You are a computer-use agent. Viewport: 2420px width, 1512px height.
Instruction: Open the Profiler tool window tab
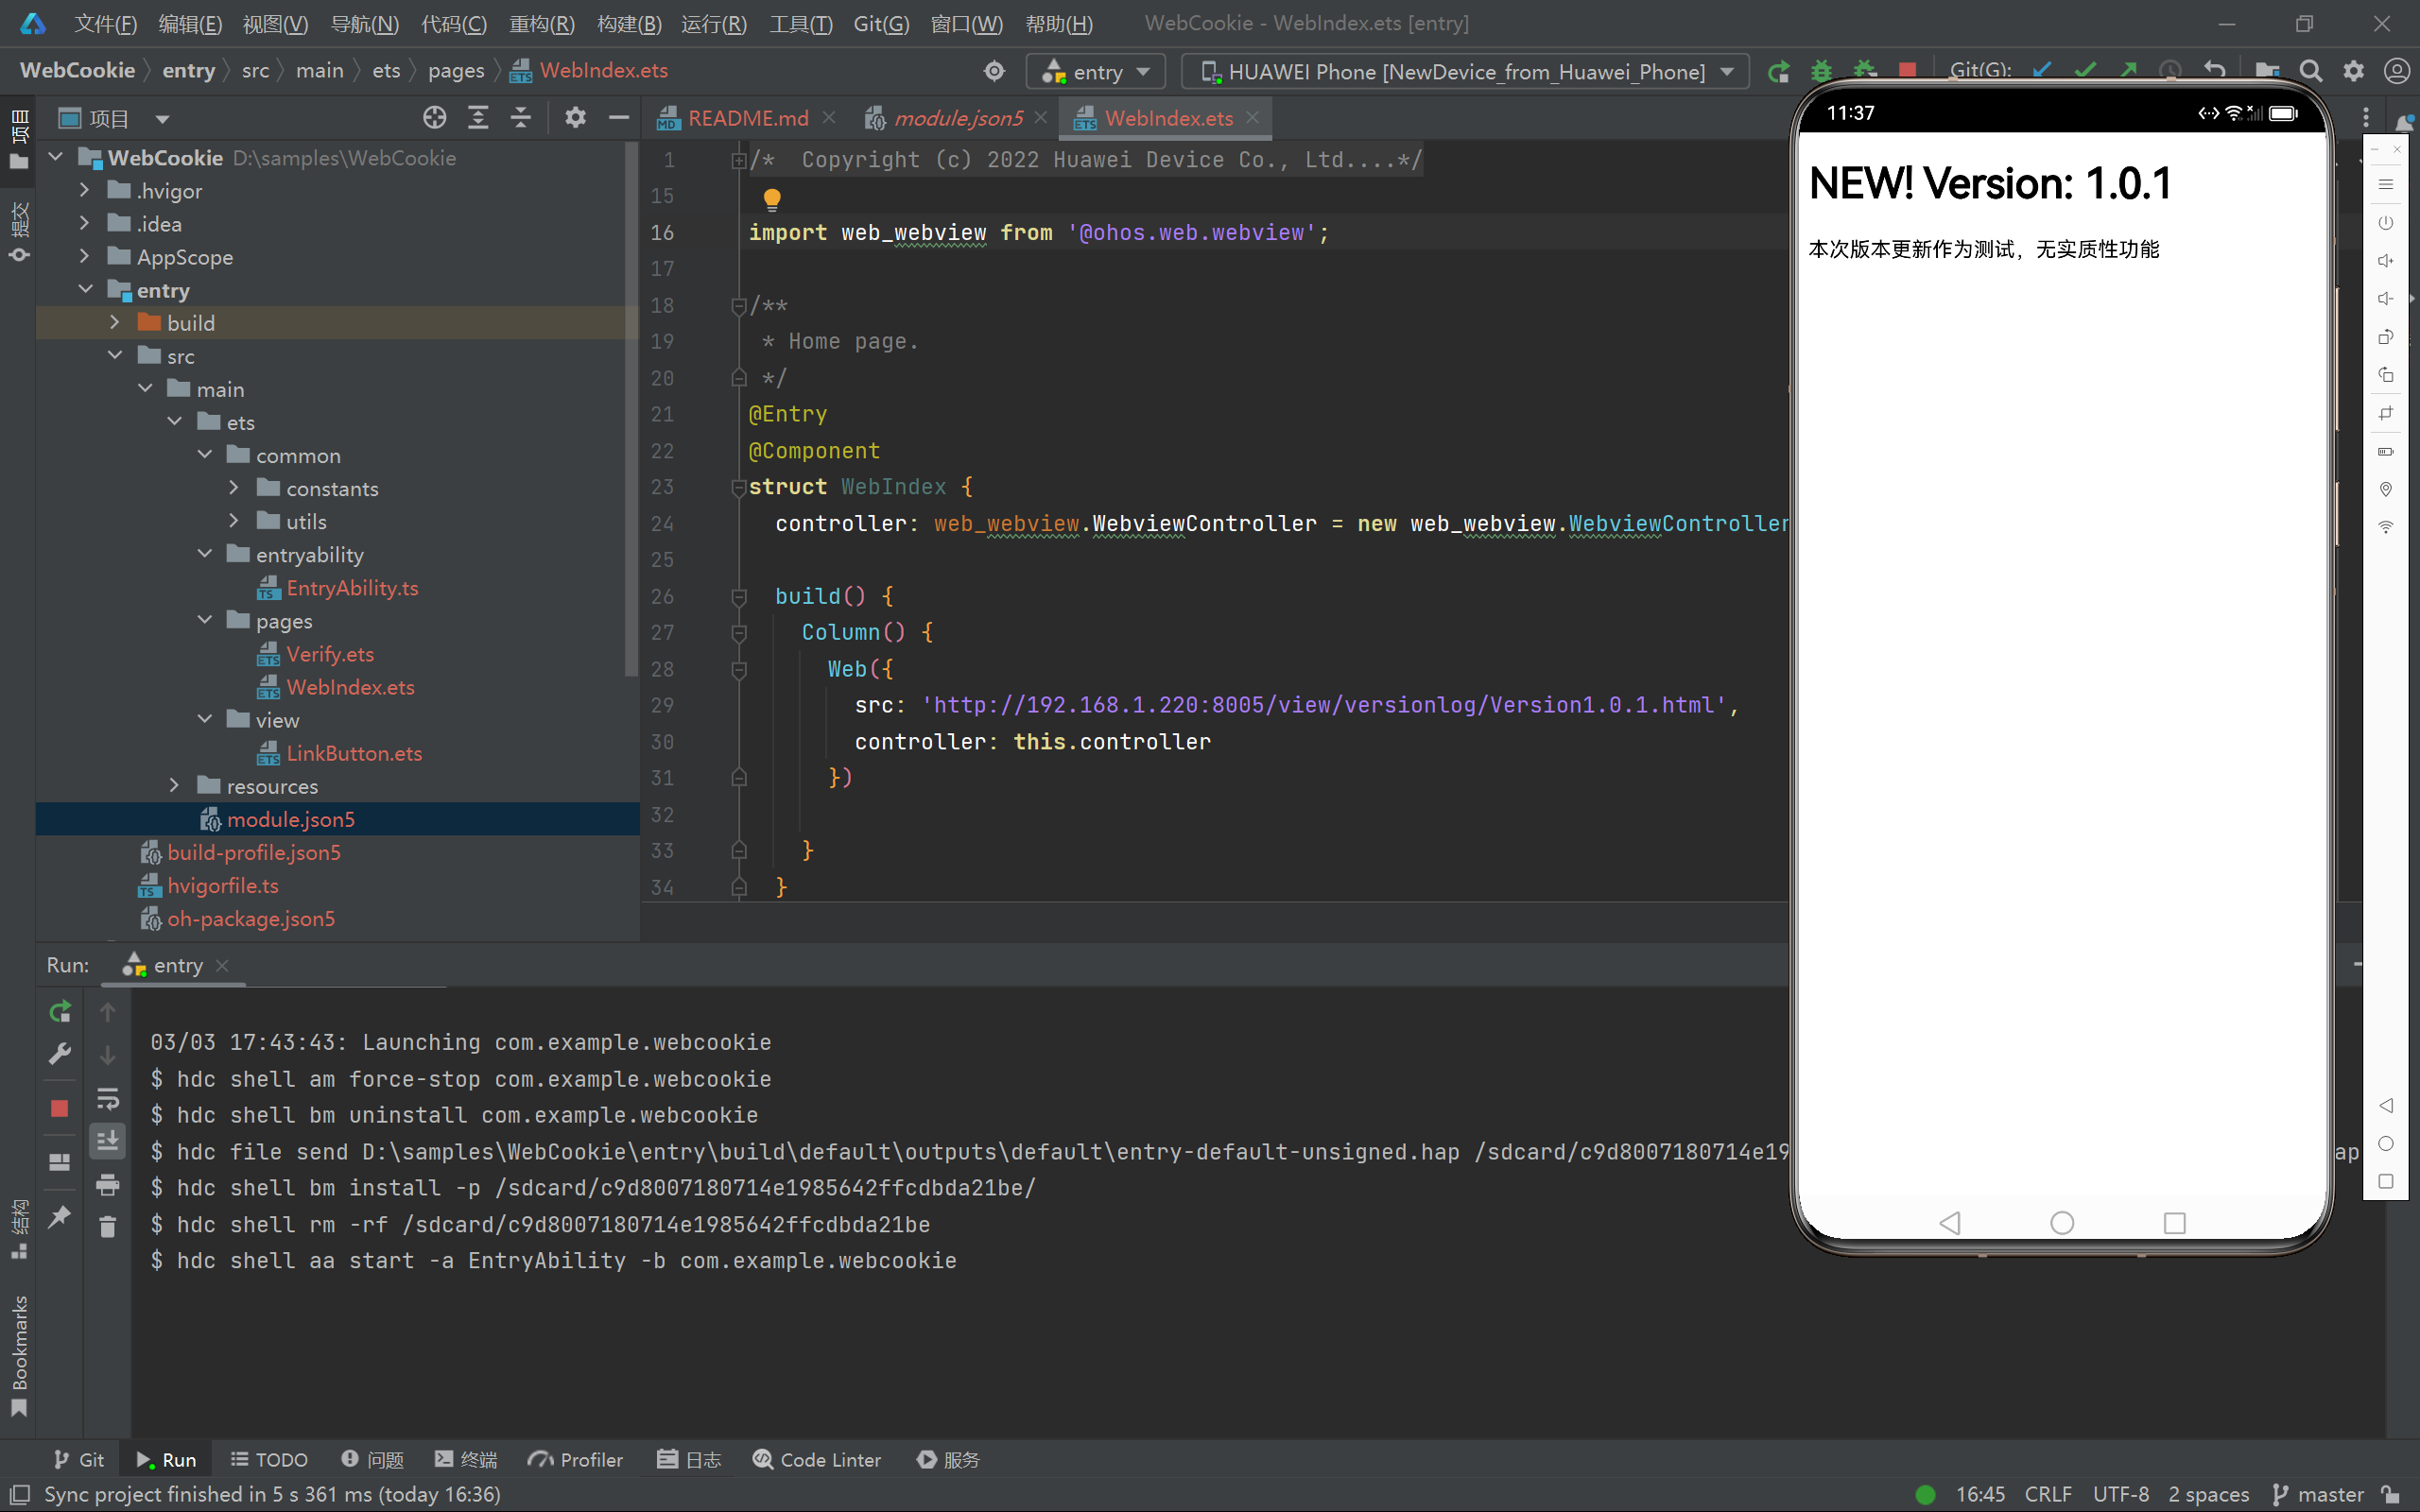pos(575,1460)
